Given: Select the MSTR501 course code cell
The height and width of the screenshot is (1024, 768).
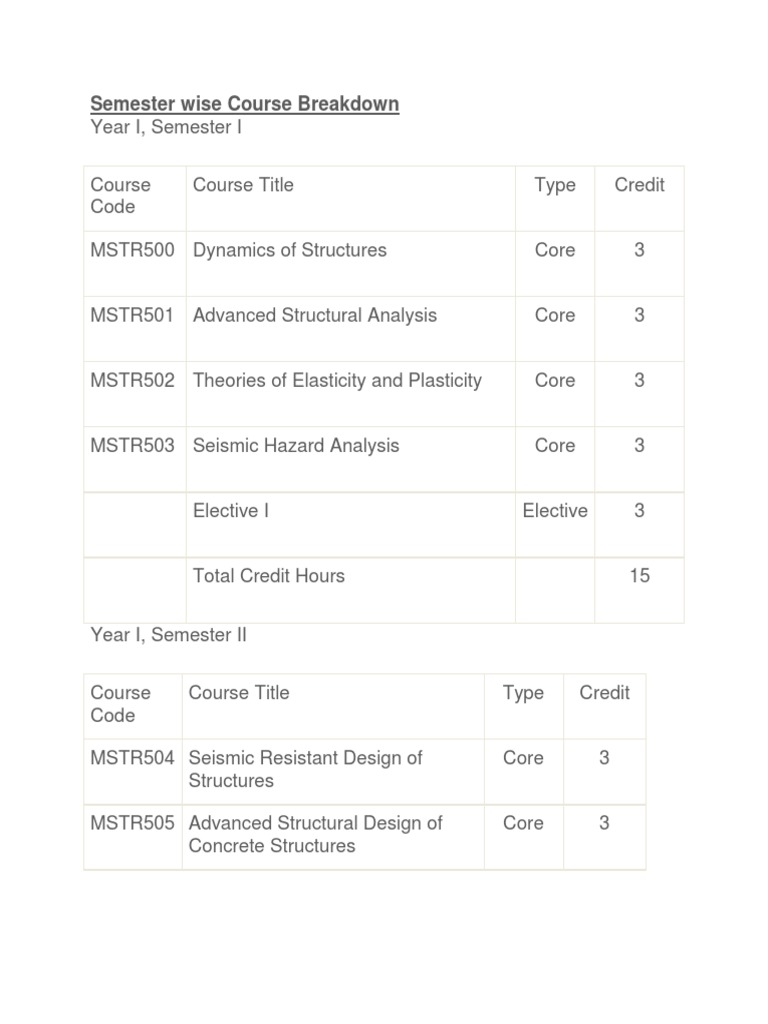Looking at the screenshot, I should pyautogui.click(x=132, y=315).
